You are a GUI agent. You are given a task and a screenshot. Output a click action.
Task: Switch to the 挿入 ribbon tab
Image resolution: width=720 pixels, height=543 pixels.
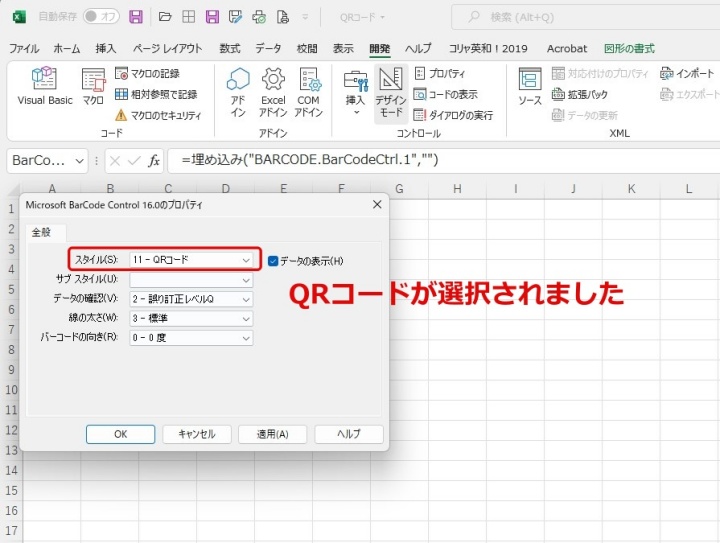(x=106, y=48)
